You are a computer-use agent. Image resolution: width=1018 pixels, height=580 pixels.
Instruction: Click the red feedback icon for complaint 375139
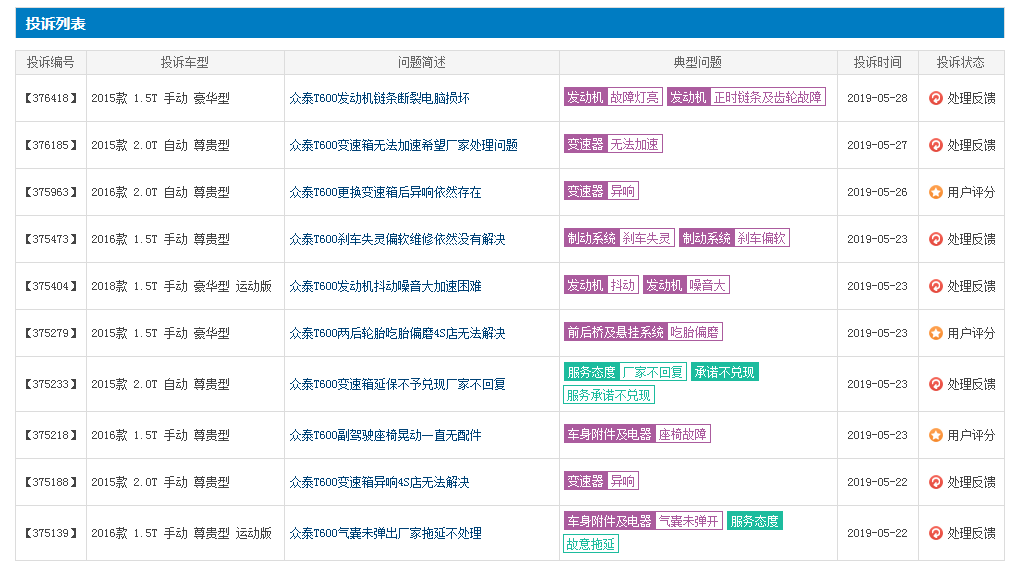936,533
